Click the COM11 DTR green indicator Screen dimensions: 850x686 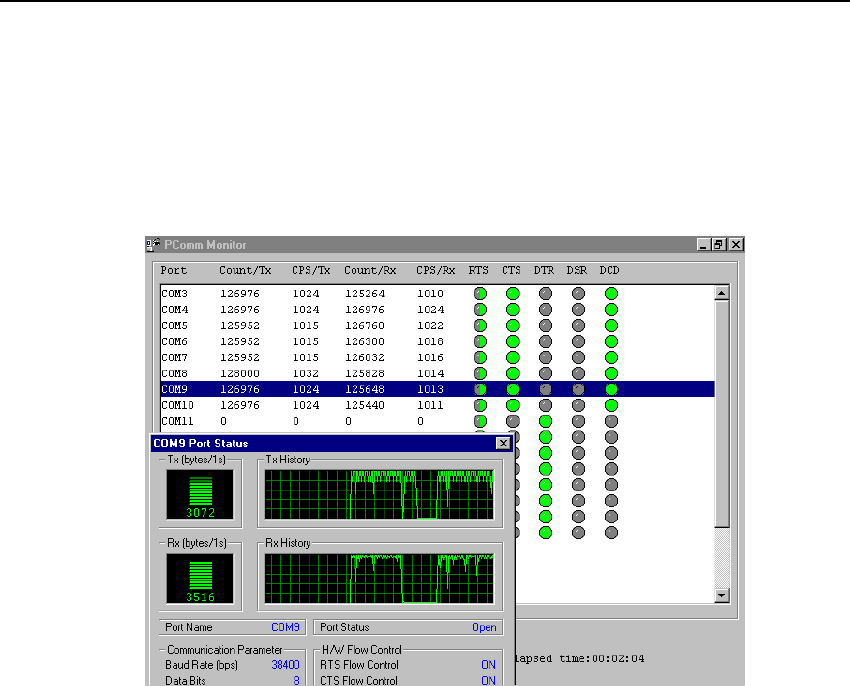(545, 421)
